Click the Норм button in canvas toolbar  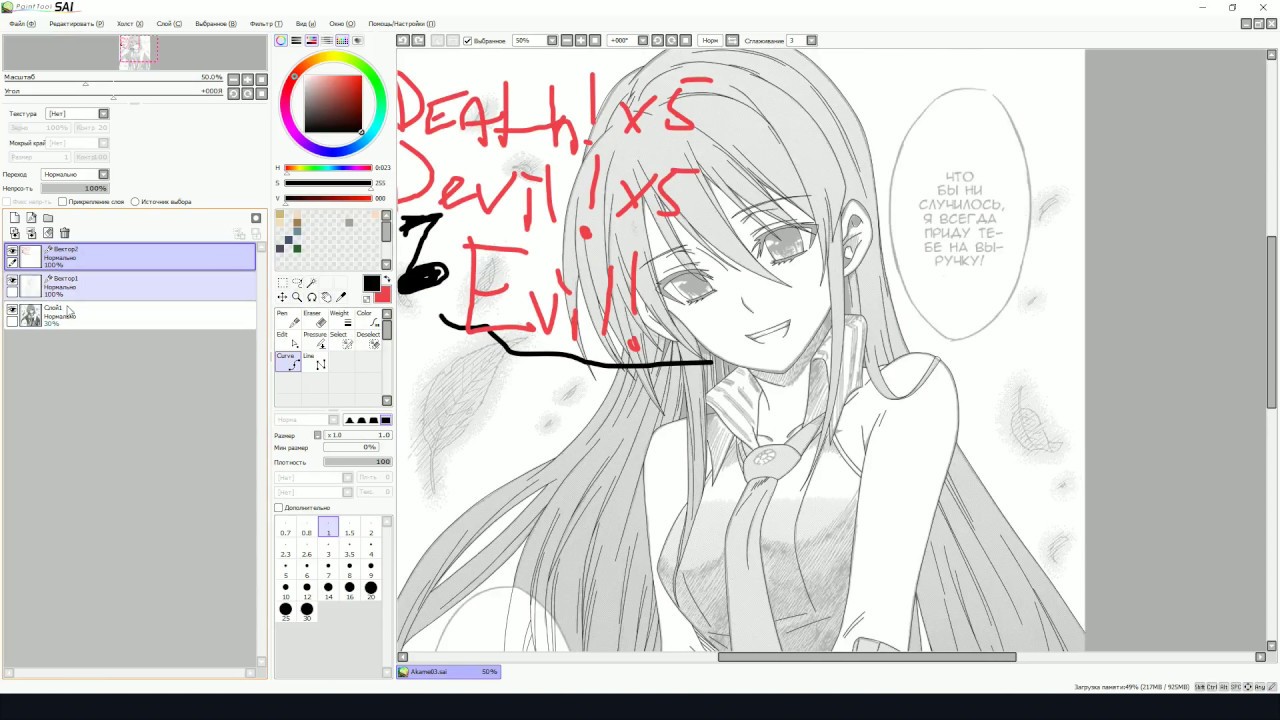[x=710, y=41]
